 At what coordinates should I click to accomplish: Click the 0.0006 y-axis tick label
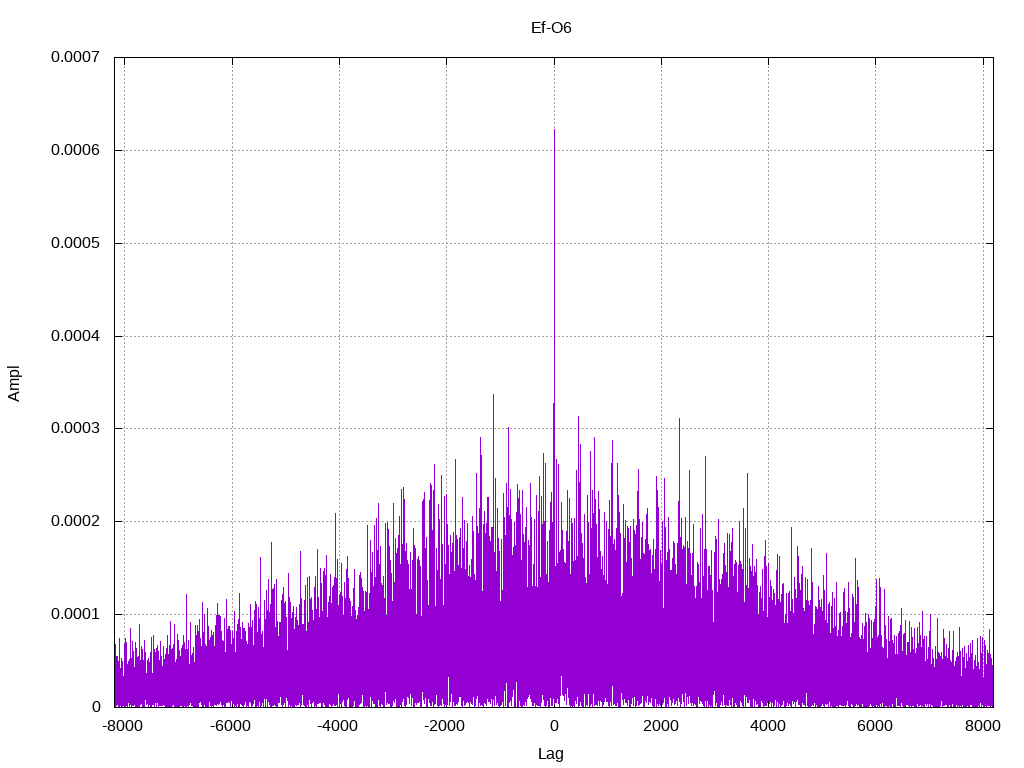pyautogui.click(x=75, y=150)
